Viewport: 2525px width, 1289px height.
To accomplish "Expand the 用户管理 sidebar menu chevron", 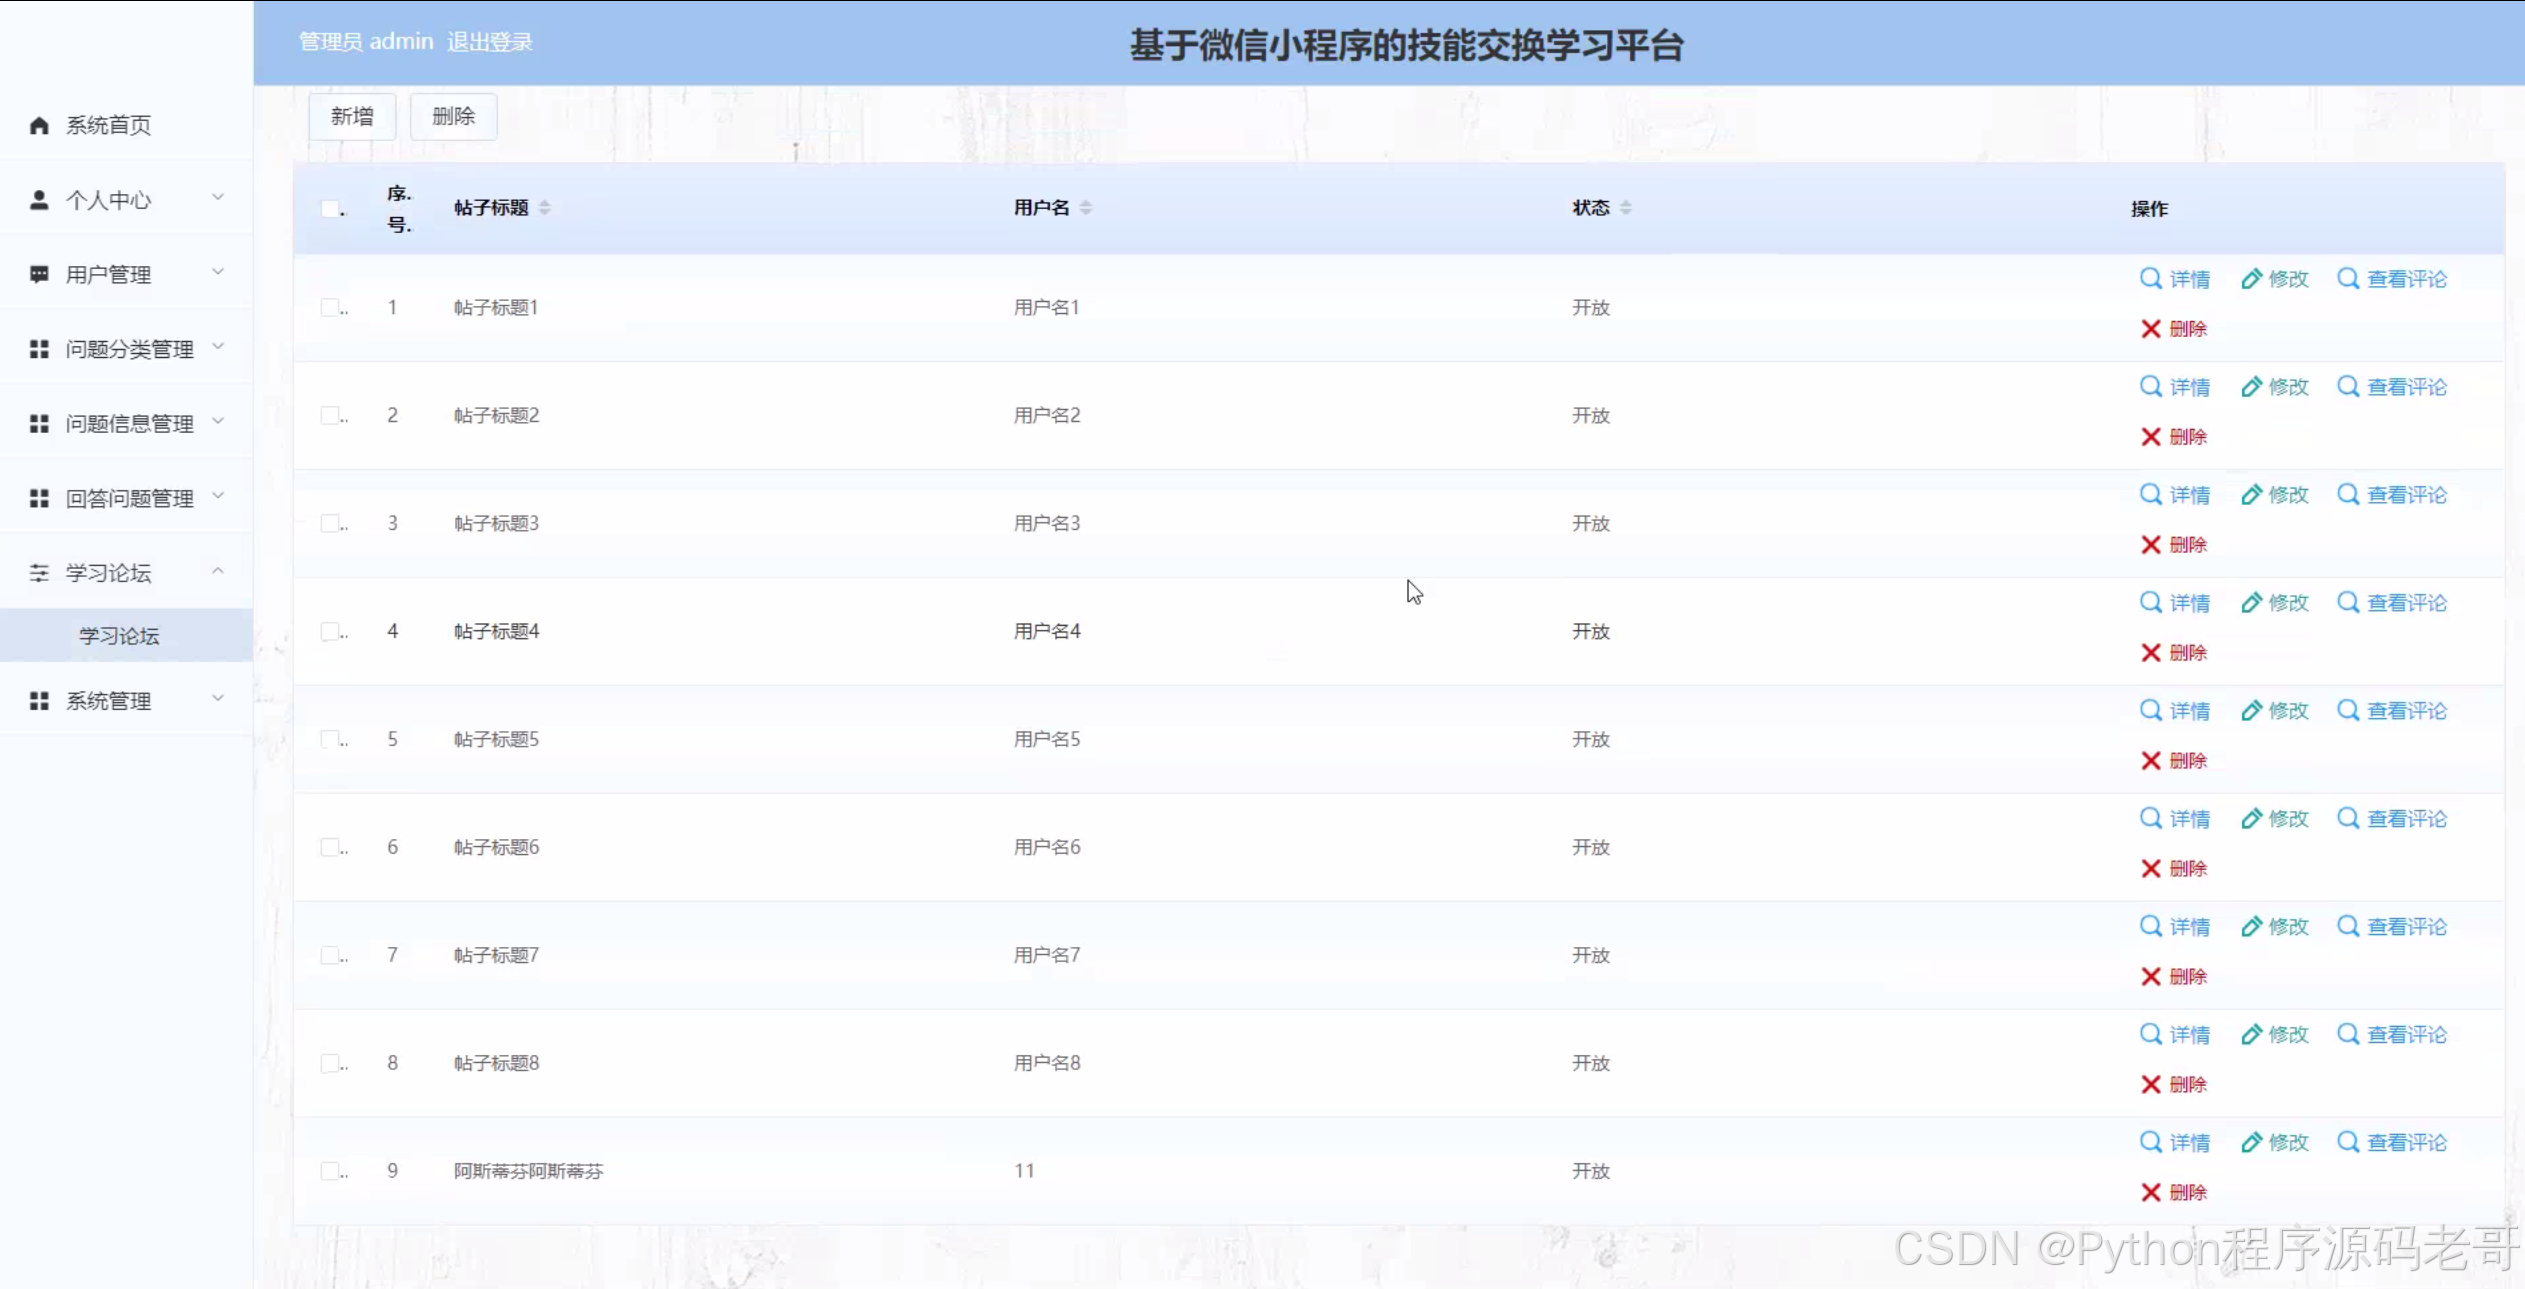I will coord(218,272).
